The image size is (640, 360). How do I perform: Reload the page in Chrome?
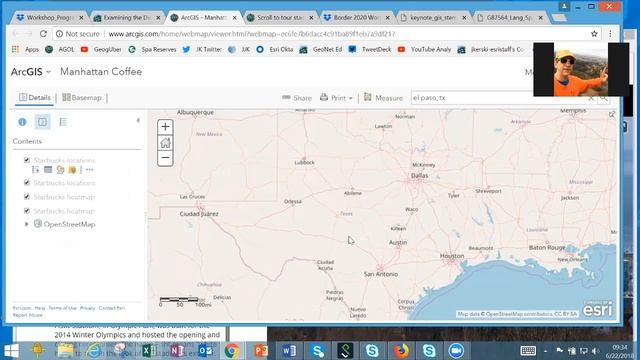point(43,34)
